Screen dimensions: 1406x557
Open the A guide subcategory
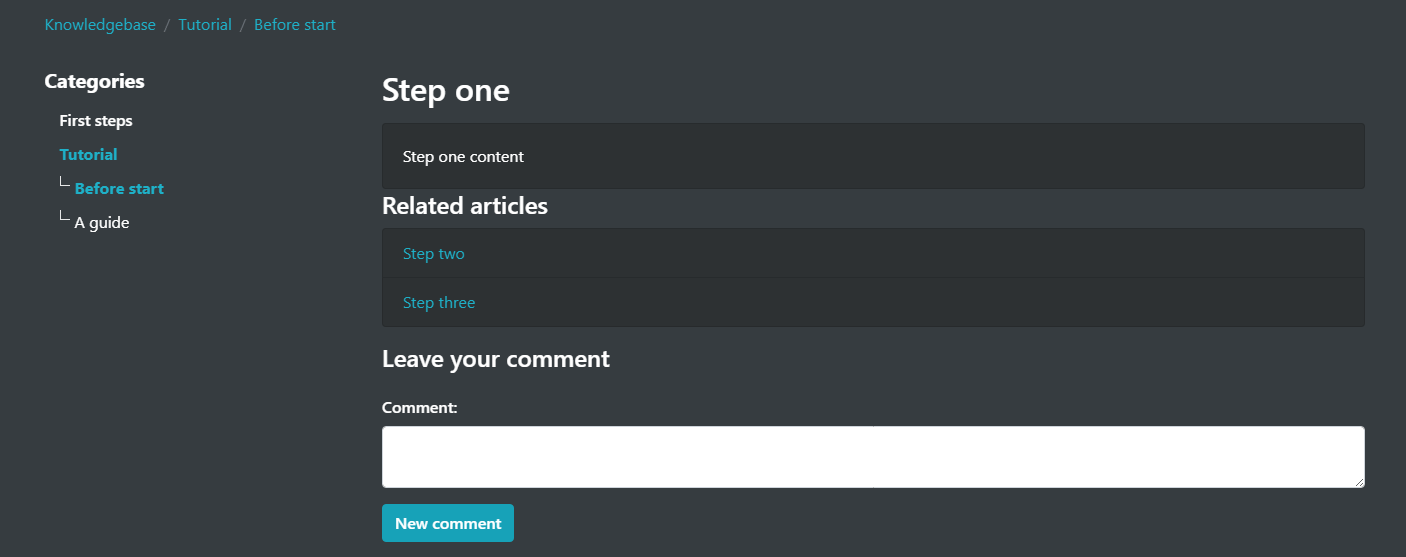pyautogui.click(x=102, y=223)
